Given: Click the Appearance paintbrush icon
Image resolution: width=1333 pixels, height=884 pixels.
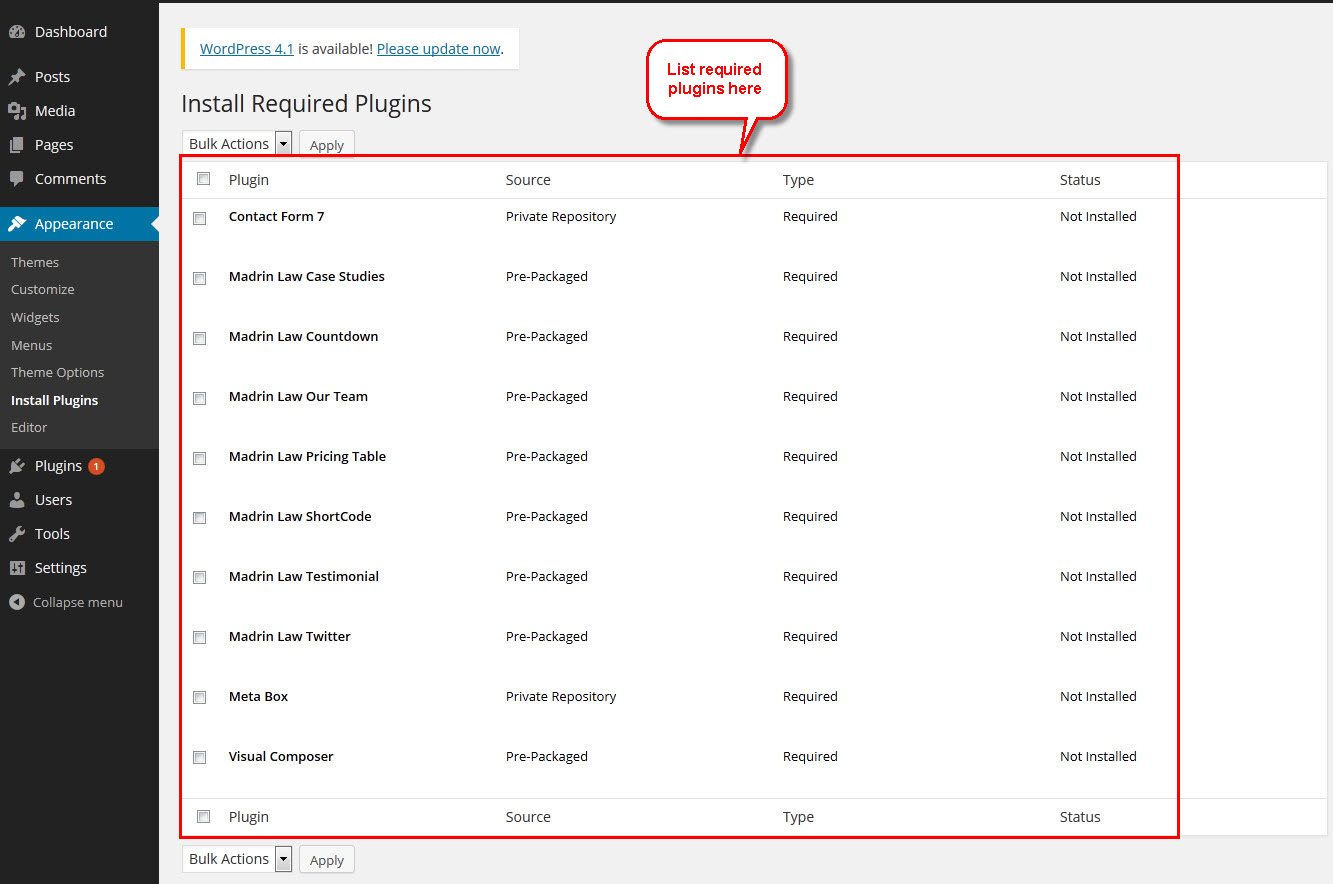Looking at the screenshot, I should coord(17,224).
